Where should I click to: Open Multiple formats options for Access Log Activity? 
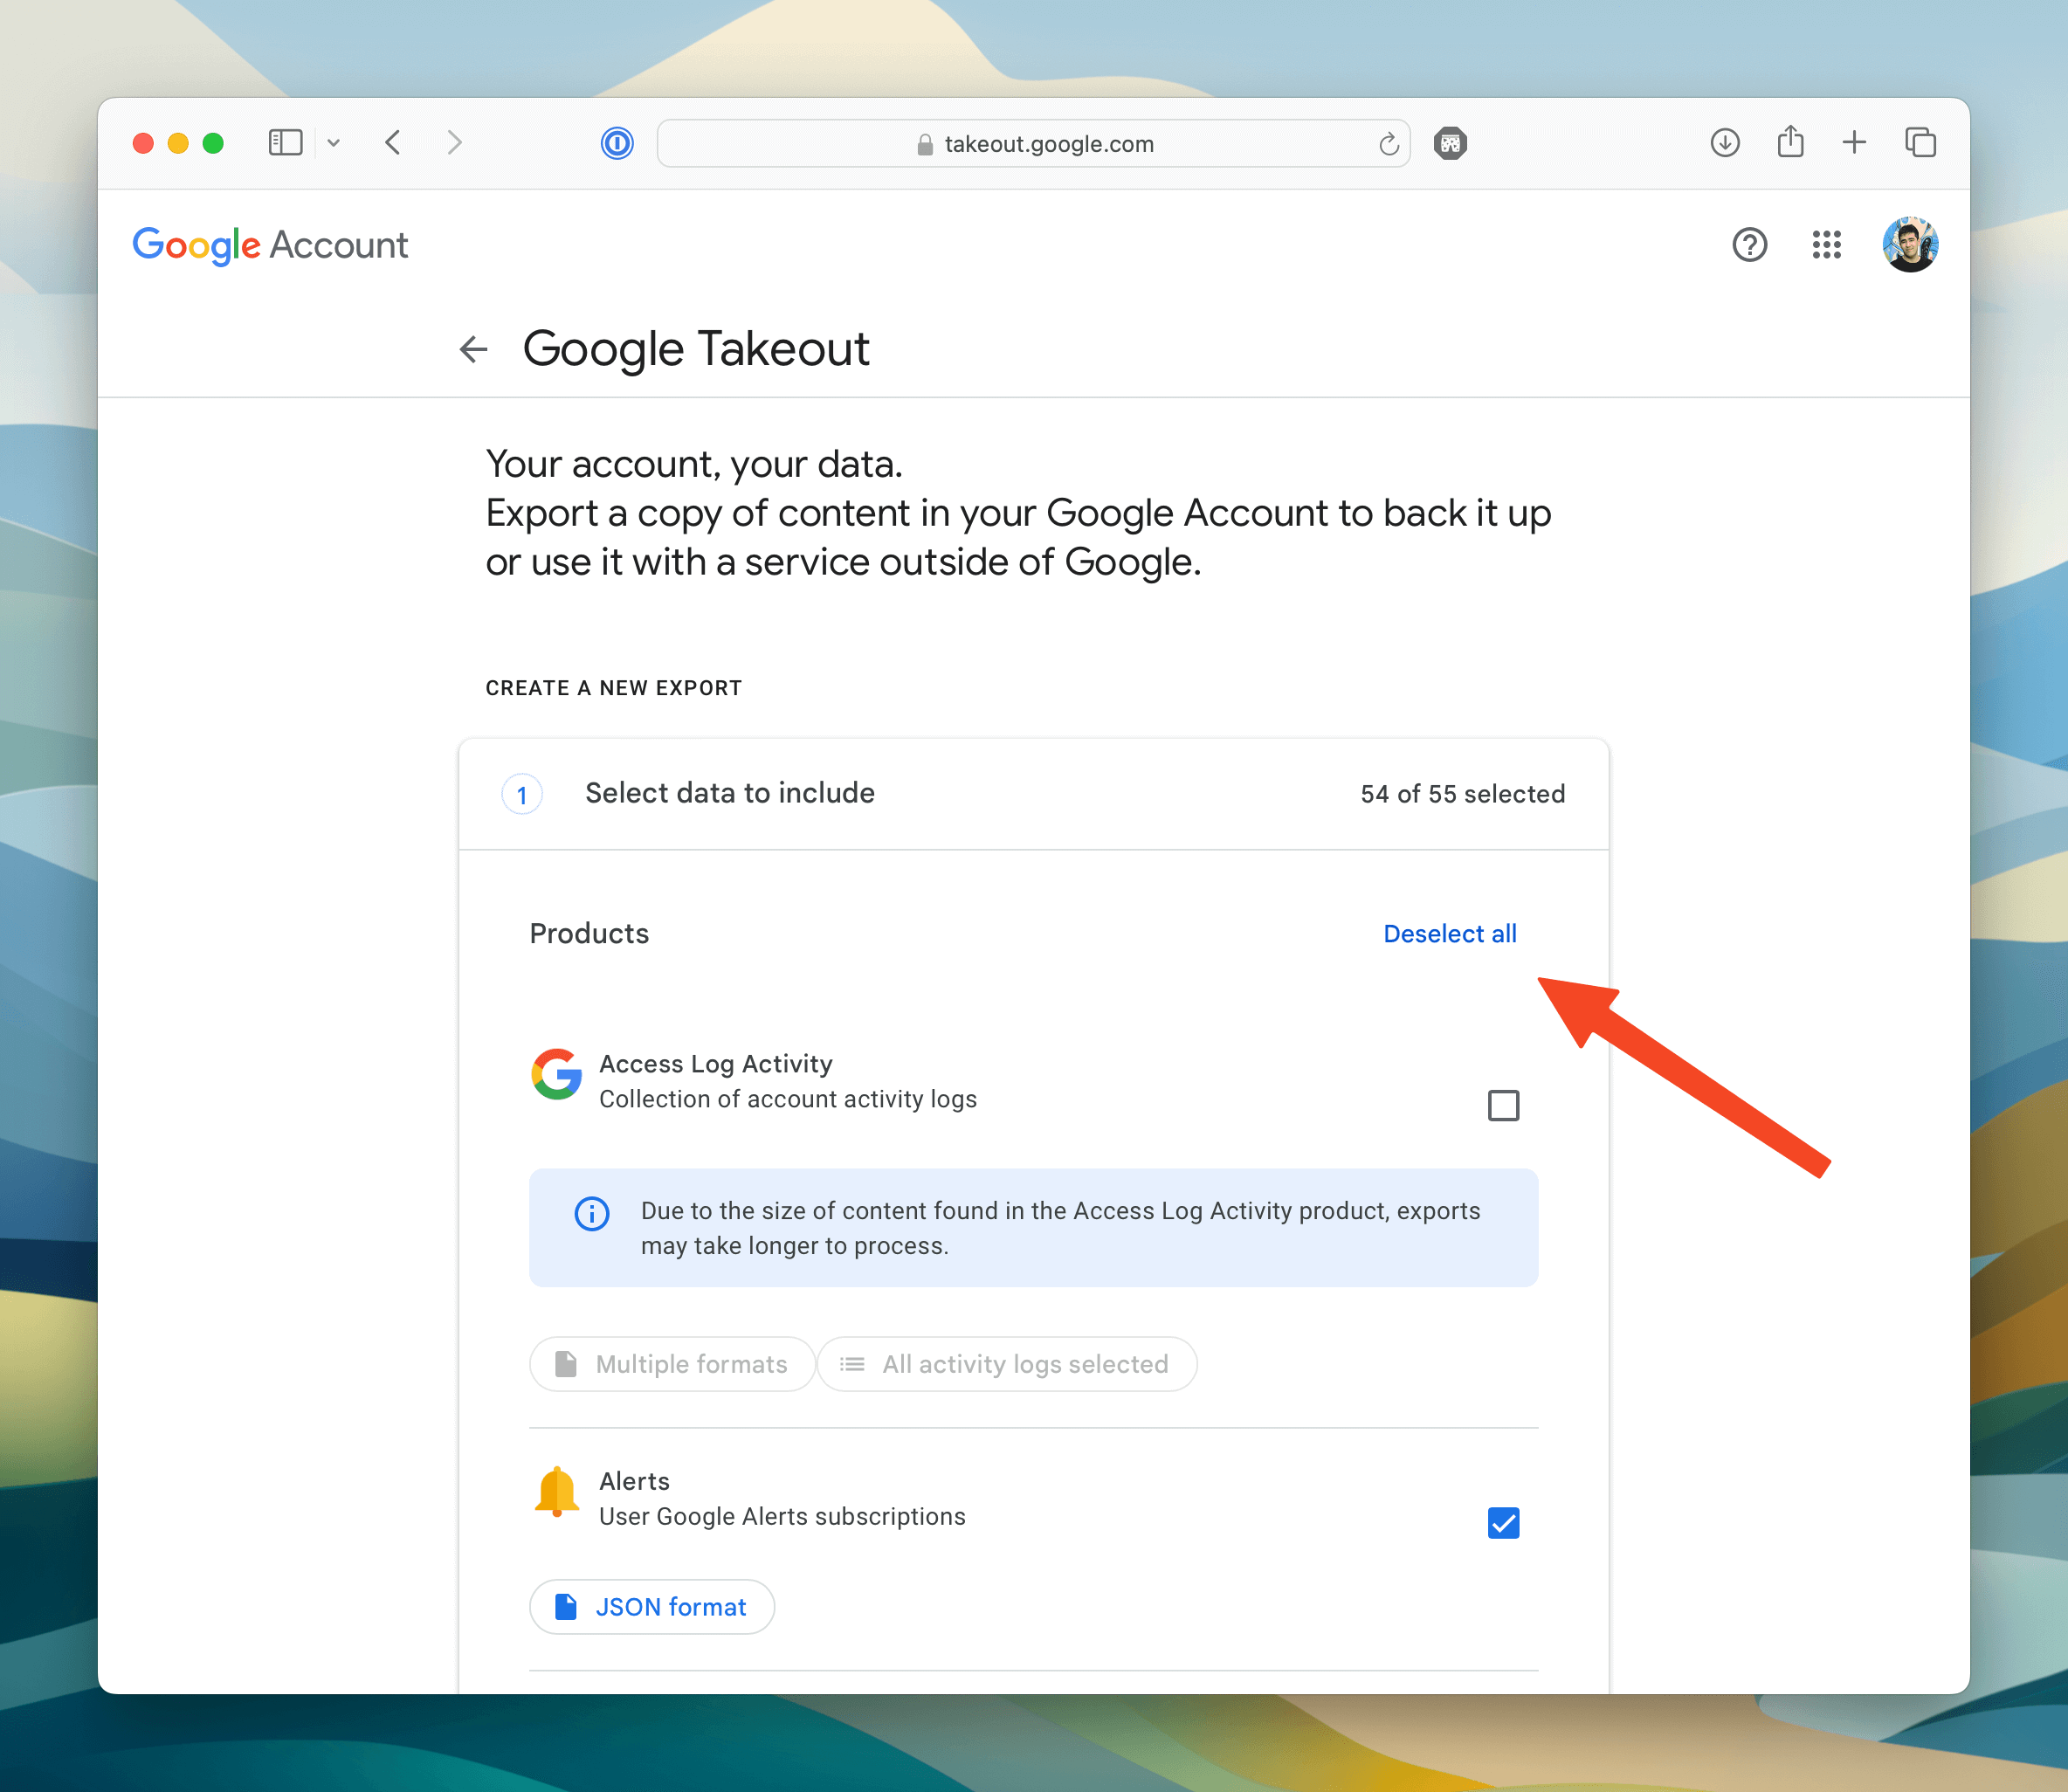671,1364
